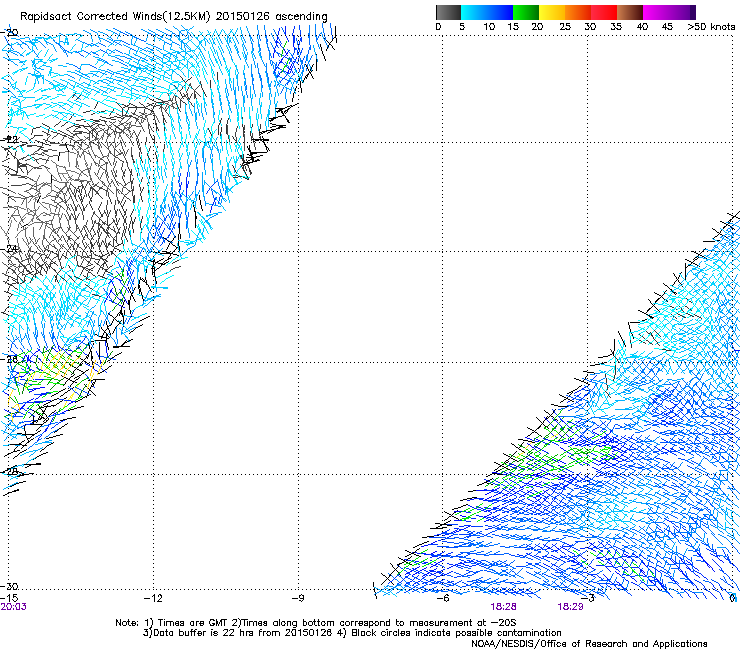Click the 'Black circles indicate possible contamination' note

click(456, 633)
